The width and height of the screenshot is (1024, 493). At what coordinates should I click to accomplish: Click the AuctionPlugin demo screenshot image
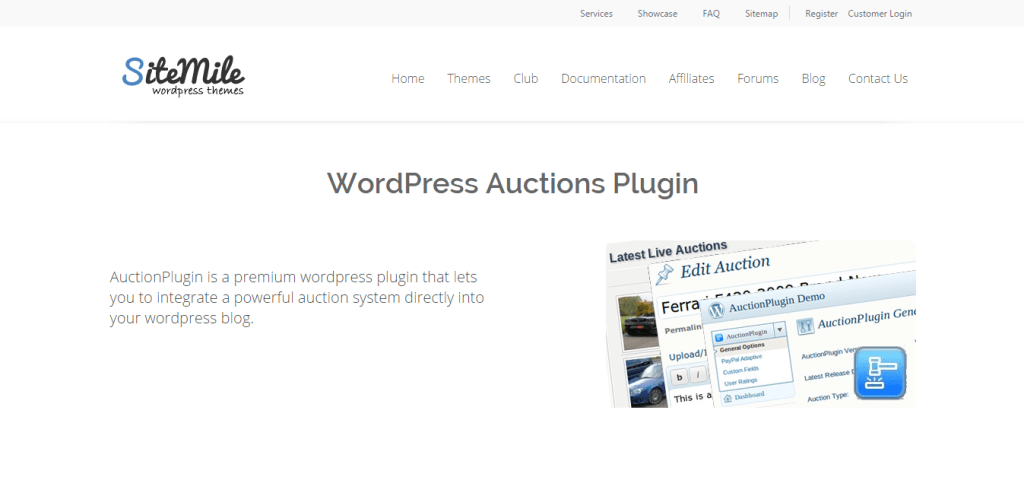coord(761,324)
